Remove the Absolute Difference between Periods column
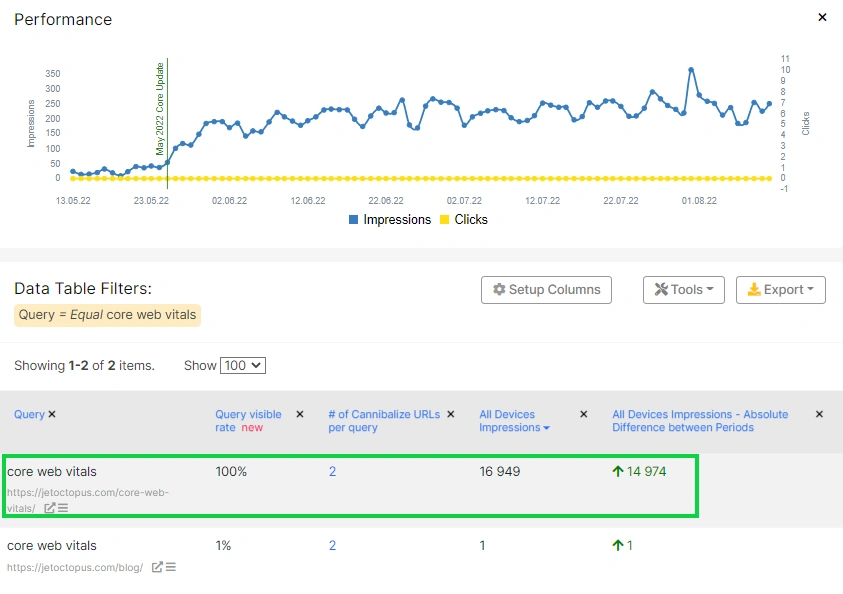This screenshot has width=843, height=594. 819,414
